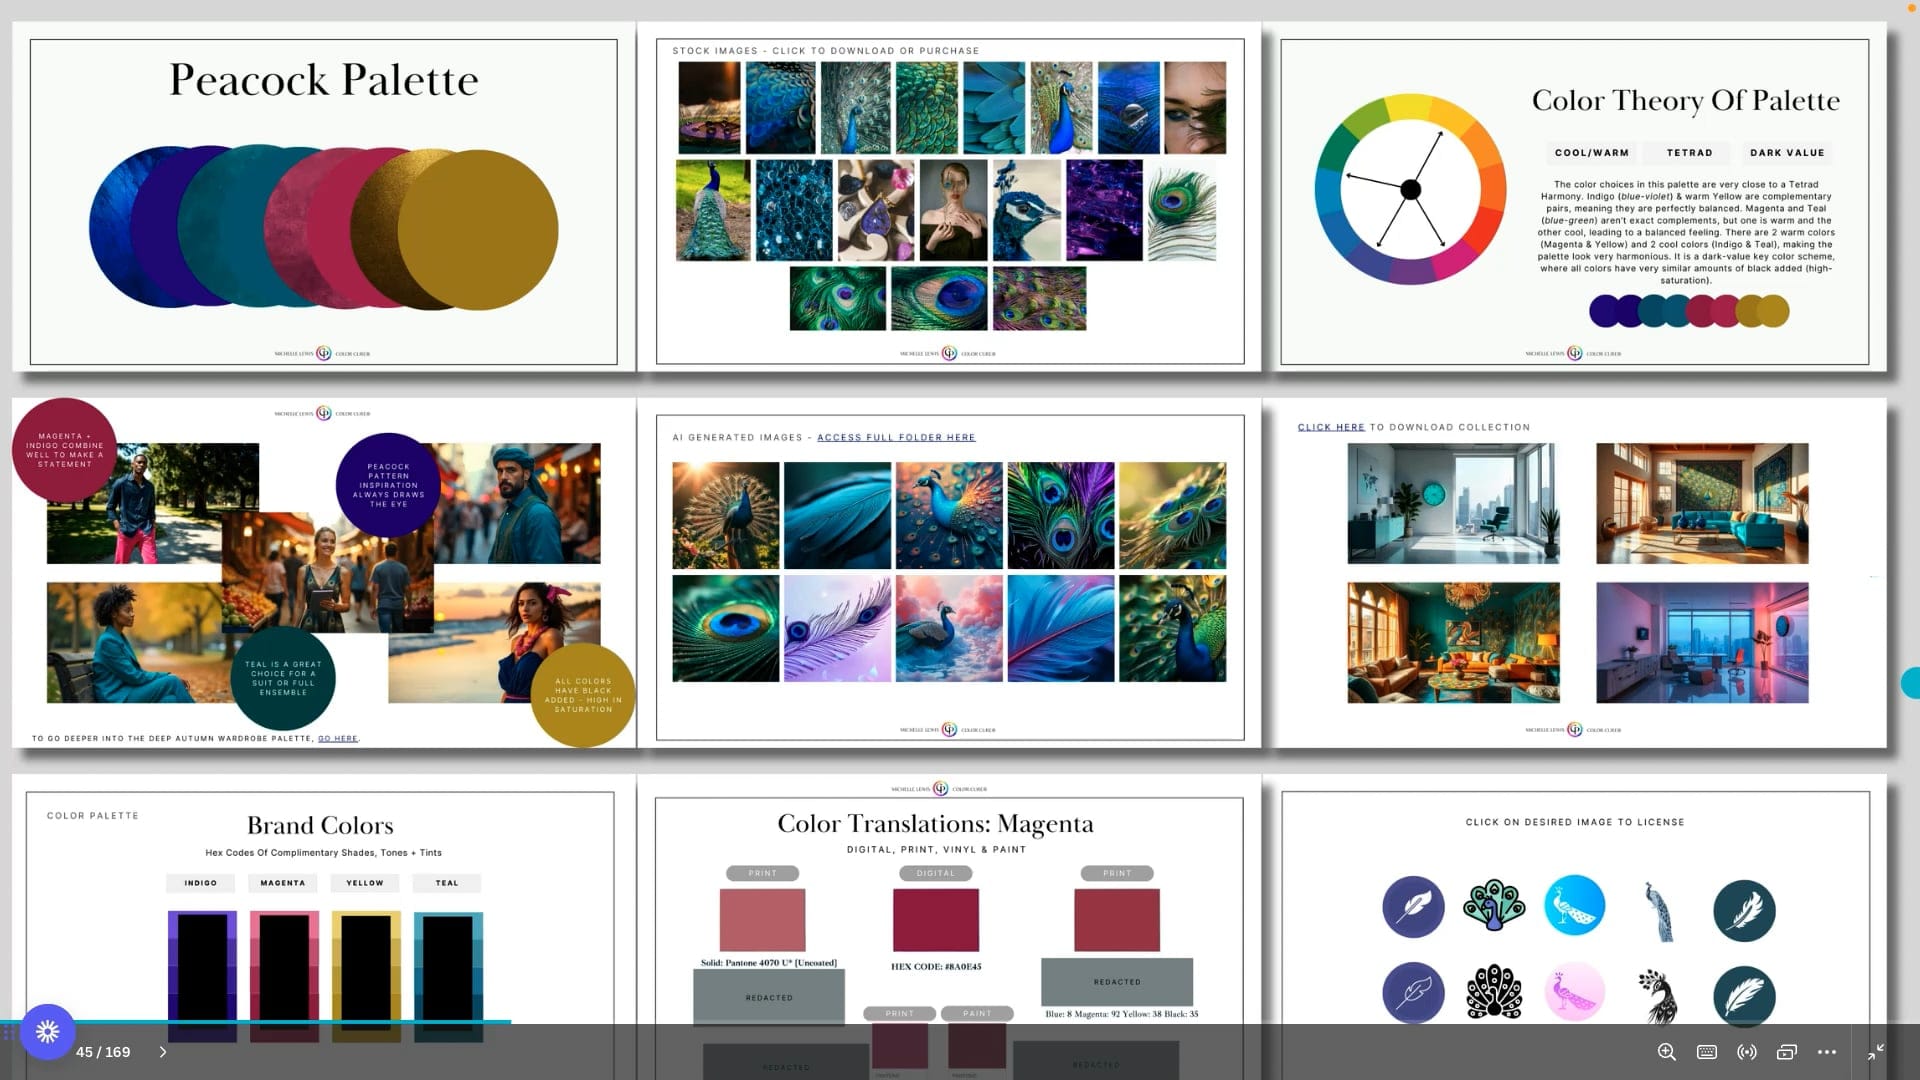Click the DARK VALUE tag
This screenshot has height=1080, width=1920.
tap(1787, 153)
